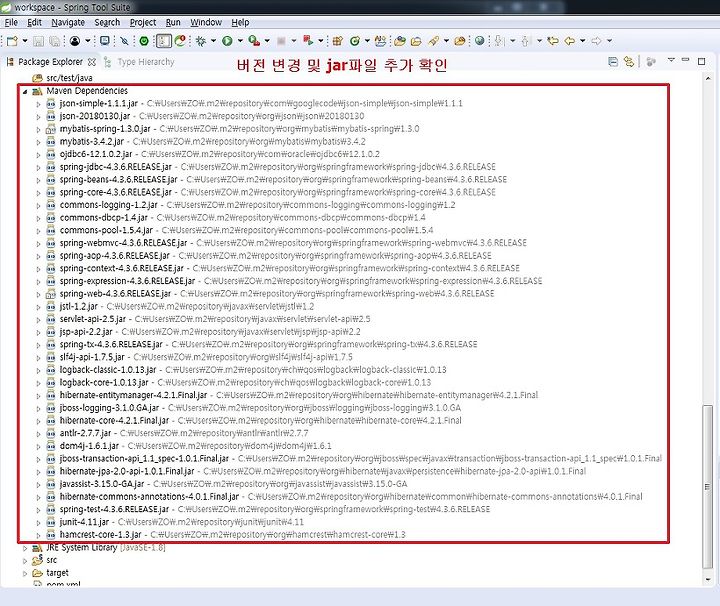Screen dimensions: 720x606
Task: Open the Navigate menu
Action: 68,22
